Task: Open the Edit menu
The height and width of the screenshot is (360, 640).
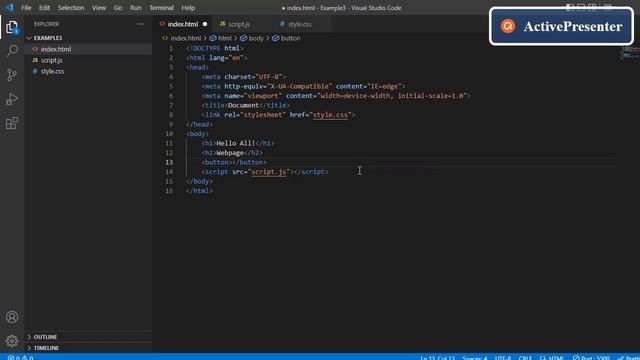Action: coord(44,8)
